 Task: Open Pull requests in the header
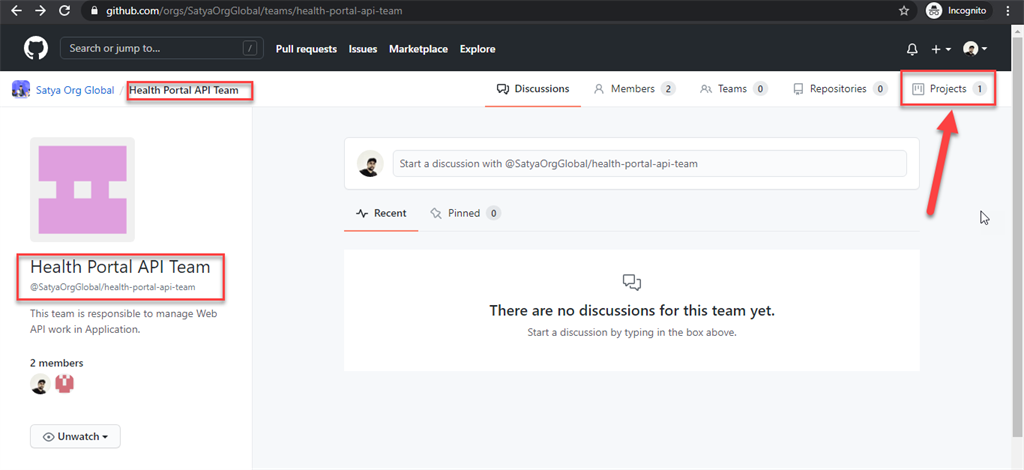coord(306,49)
